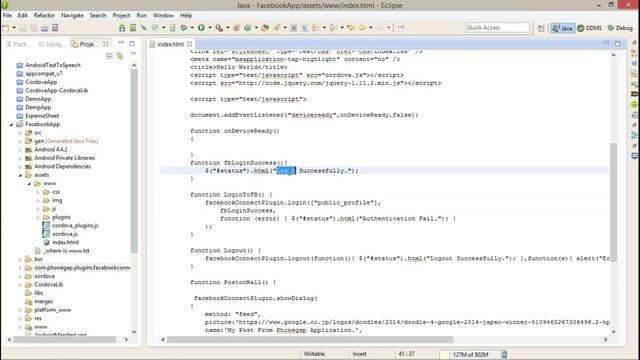Image resolution: width=640 pixels, height=360 pixels.
Task: Click the Open Type folder icon
Action: [265, 28]
